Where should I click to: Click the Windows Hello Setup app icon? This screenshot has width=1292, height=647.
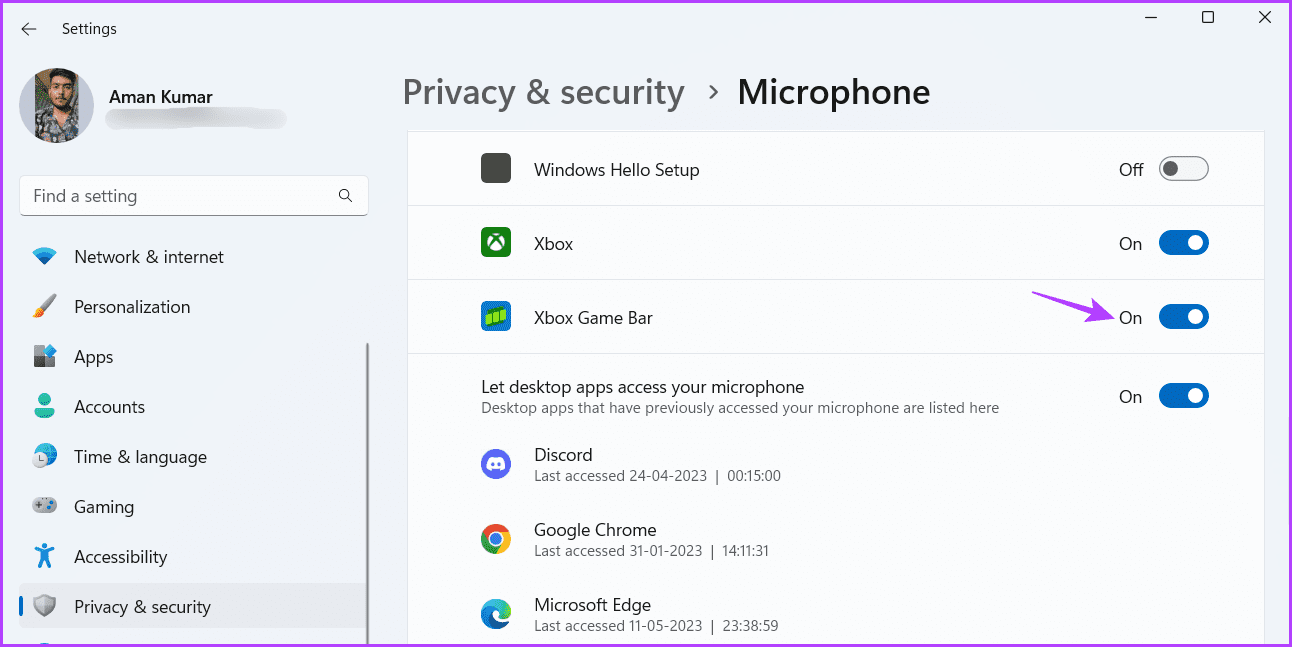coord(496,169)
